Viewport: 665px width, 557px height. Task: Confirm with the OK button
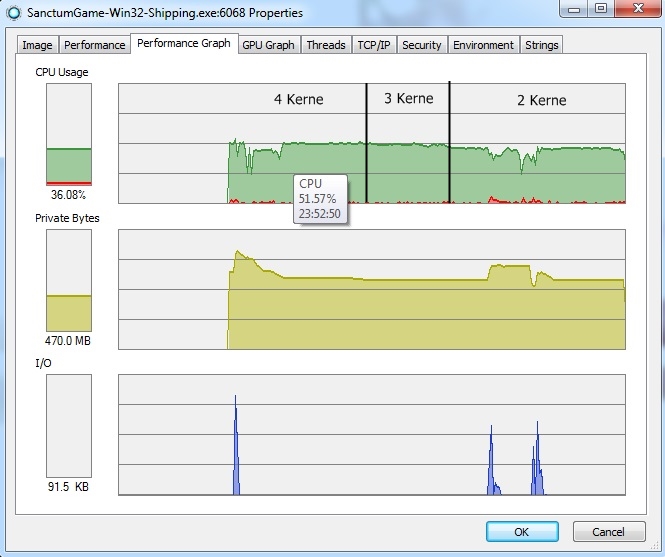522,532
